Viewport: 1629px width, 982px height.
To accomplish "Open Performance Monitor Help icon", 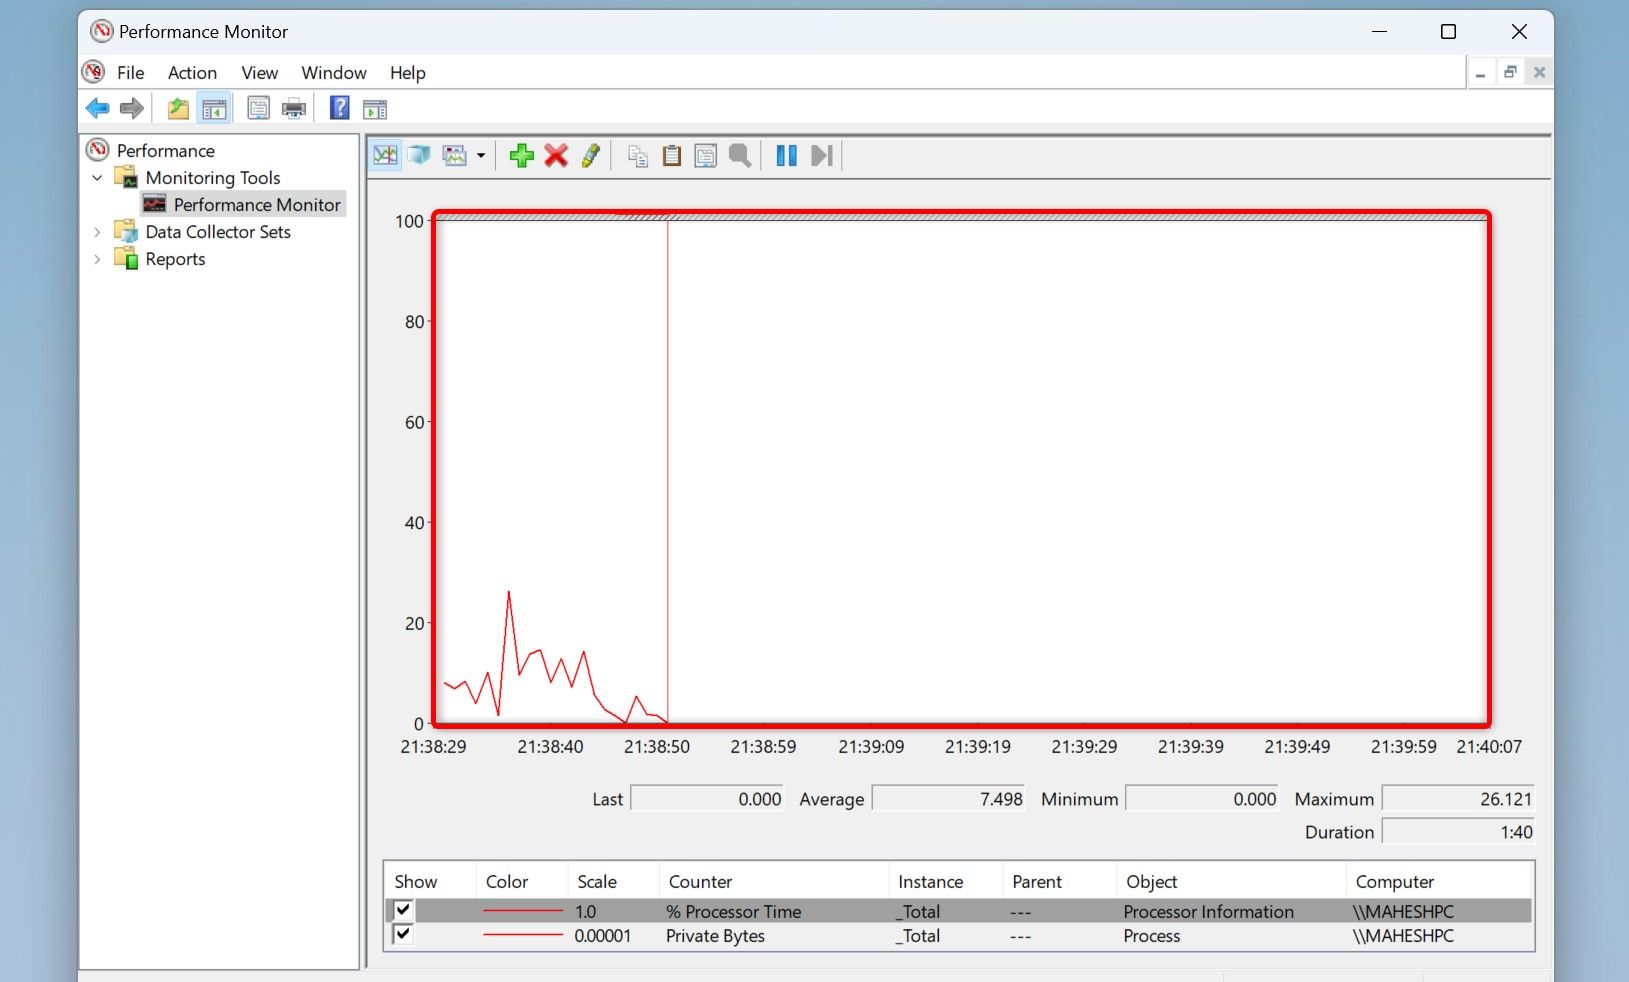I will [x=339, y=107].
